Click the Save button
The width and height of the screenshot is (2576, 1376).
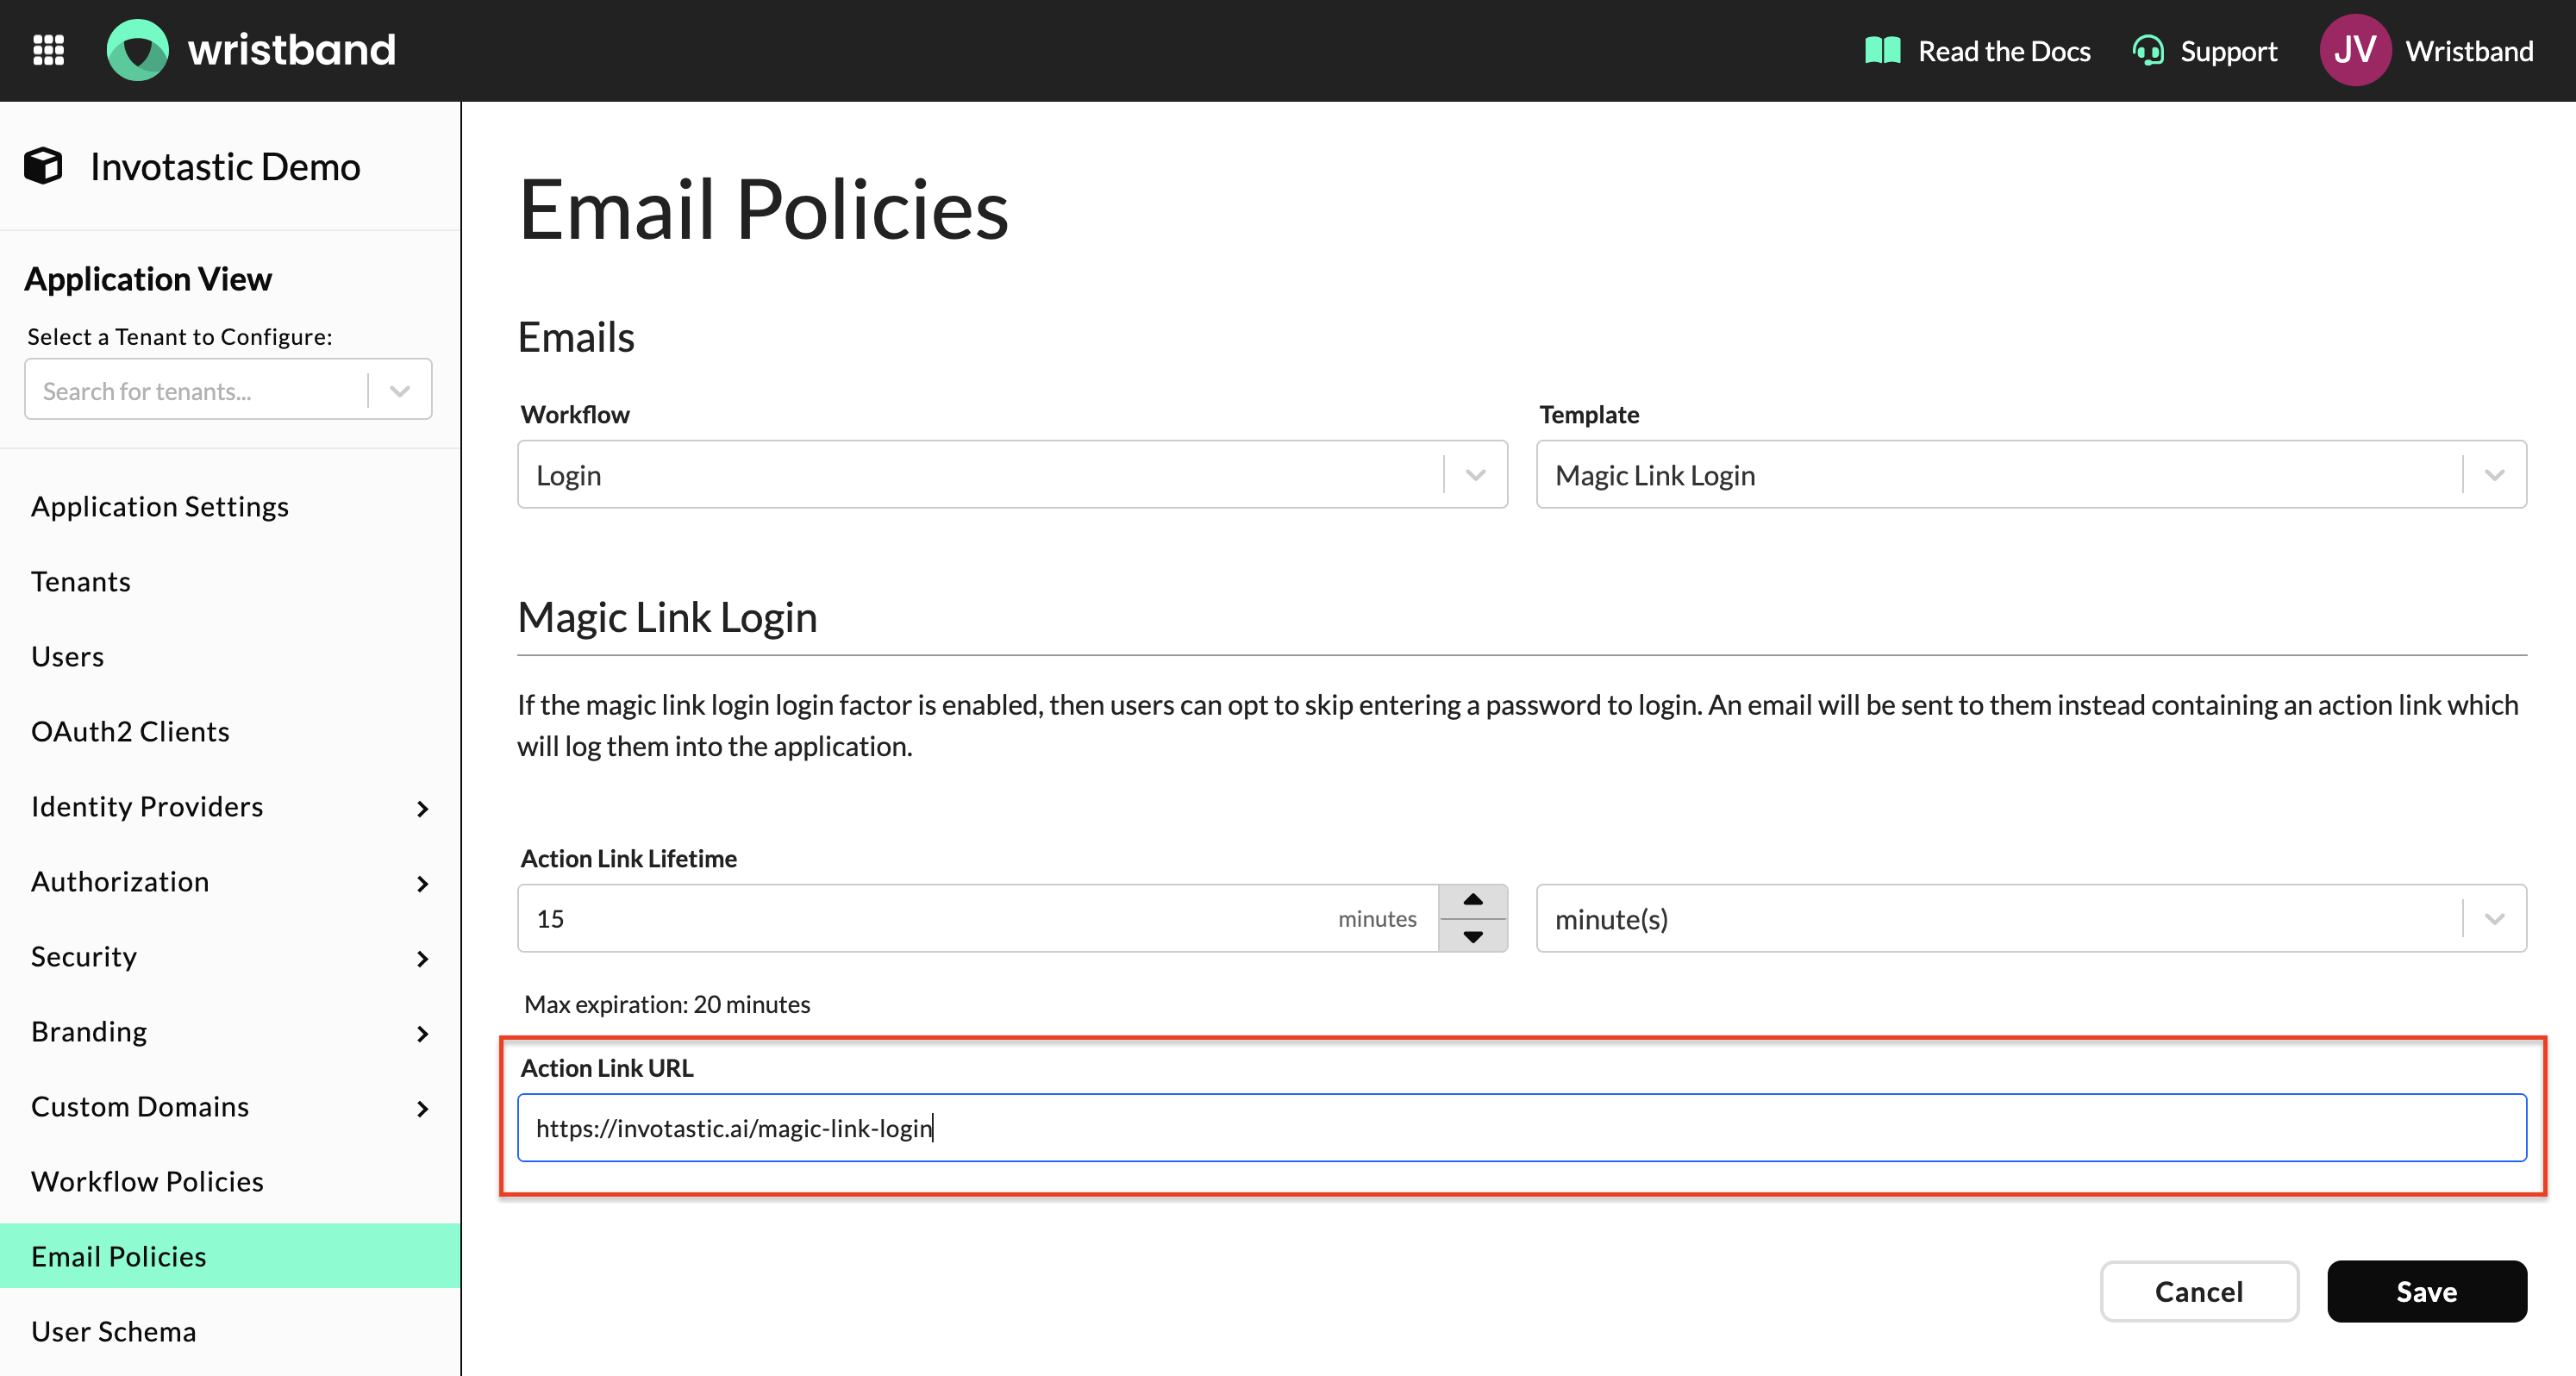tap(2426, 1292)
